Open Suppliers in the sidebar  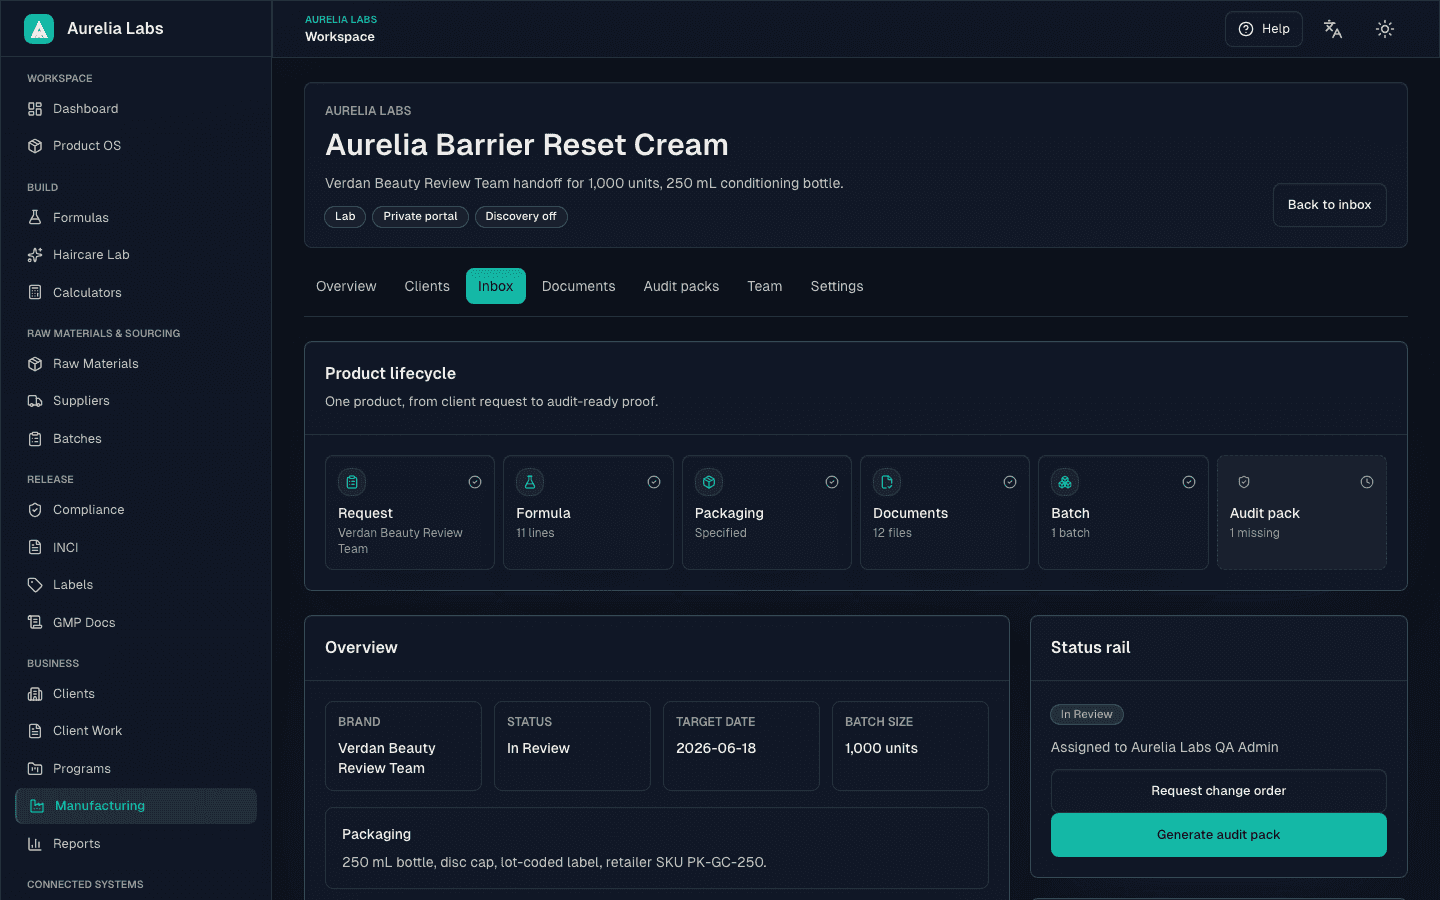[136, 401]
